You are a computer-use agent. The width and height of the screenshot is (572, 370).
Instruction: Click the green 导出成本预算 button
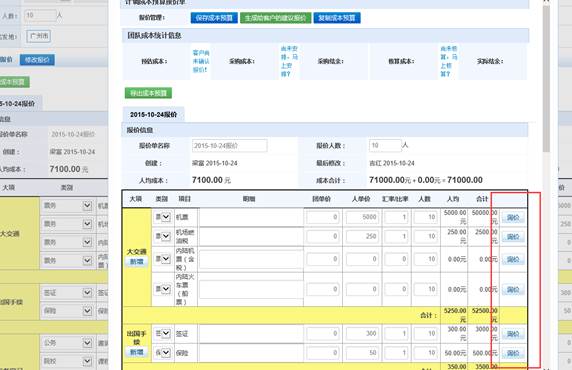click(148, 93)
